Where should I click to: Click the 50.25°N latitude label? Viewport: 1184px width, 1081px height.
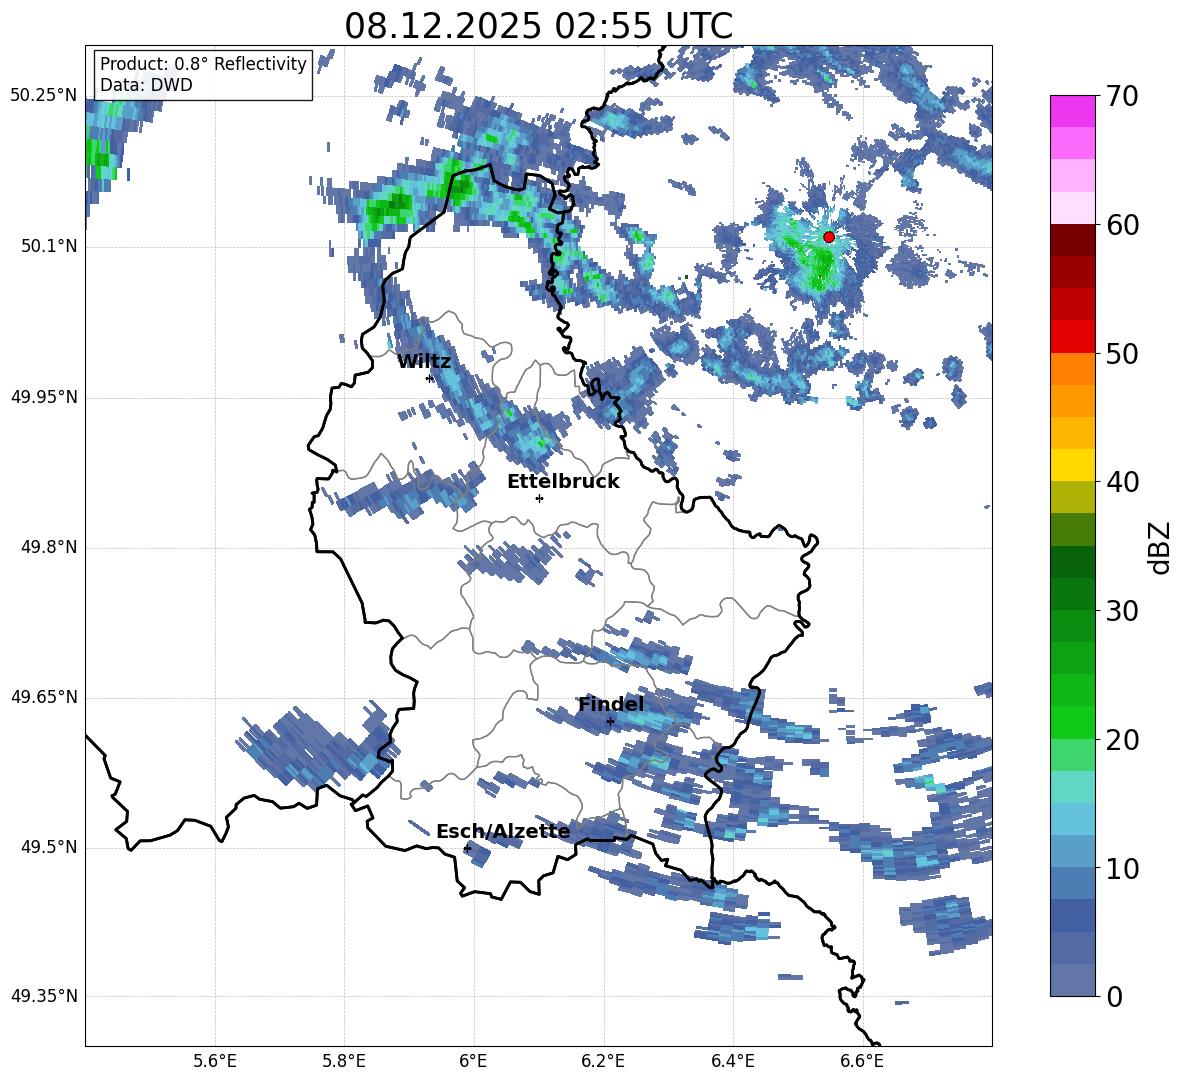click(x=44, y=96)
